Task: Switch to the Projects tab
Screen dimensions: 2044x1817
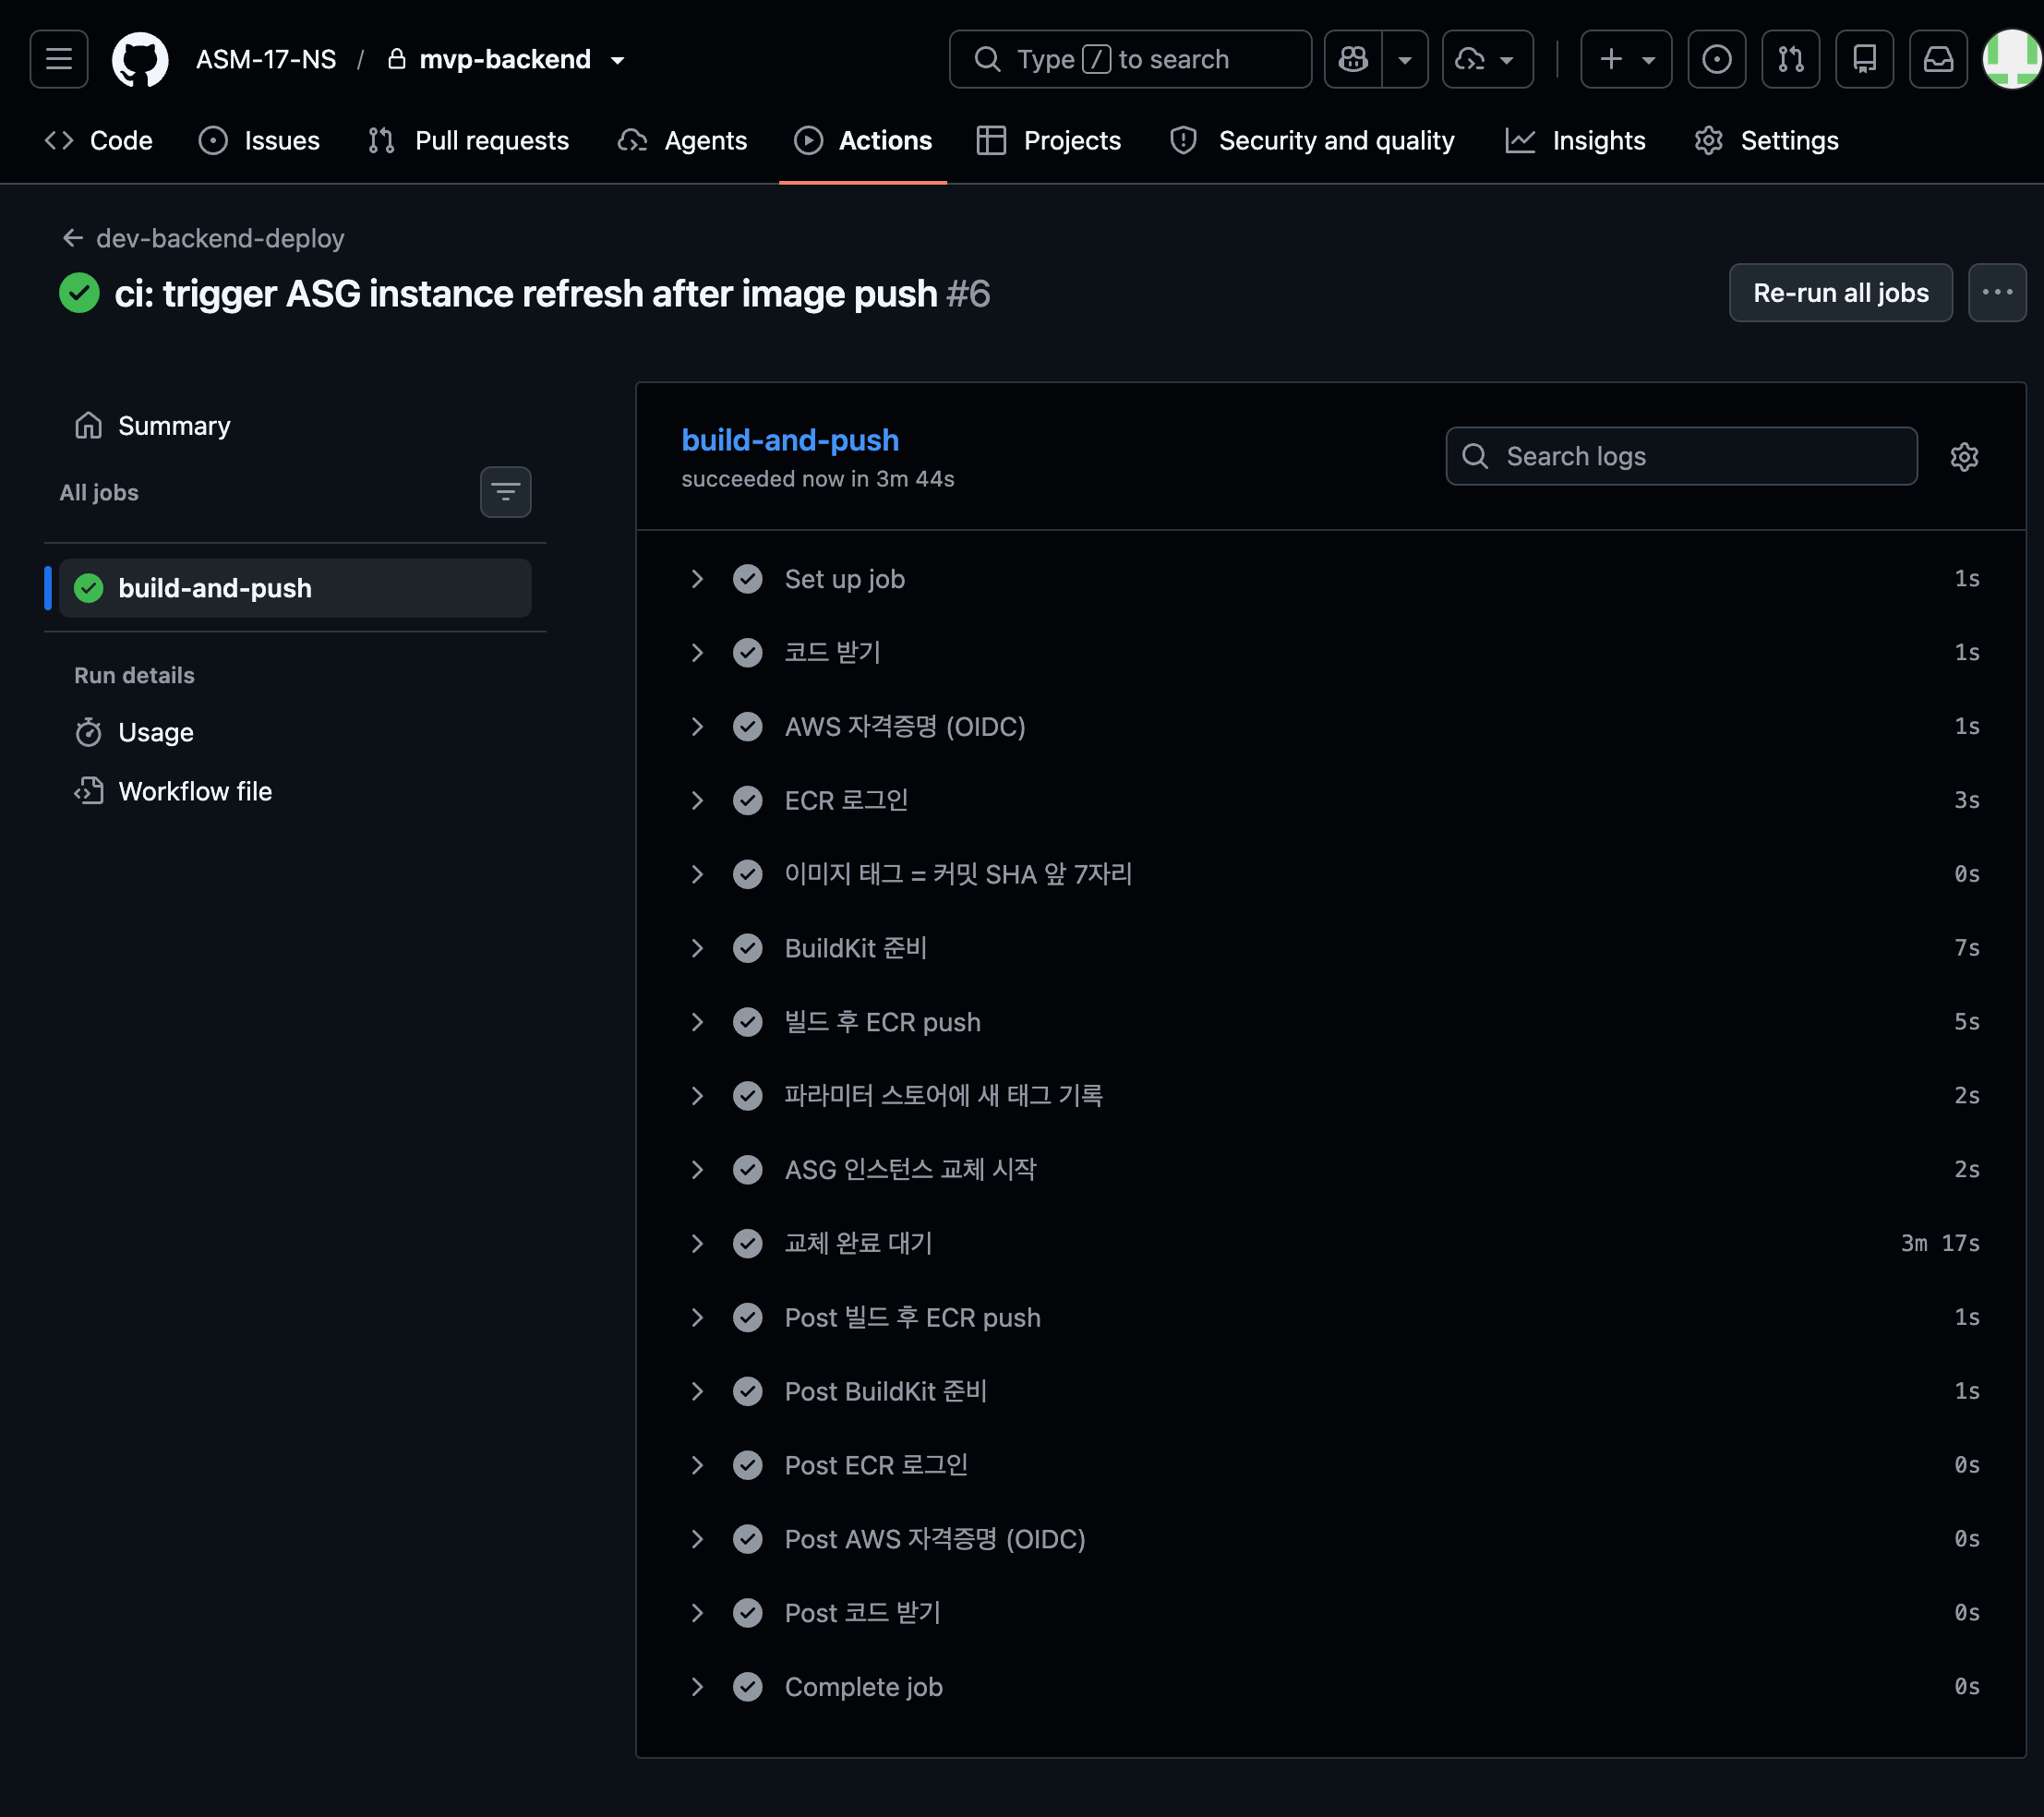Action: 1049,141
